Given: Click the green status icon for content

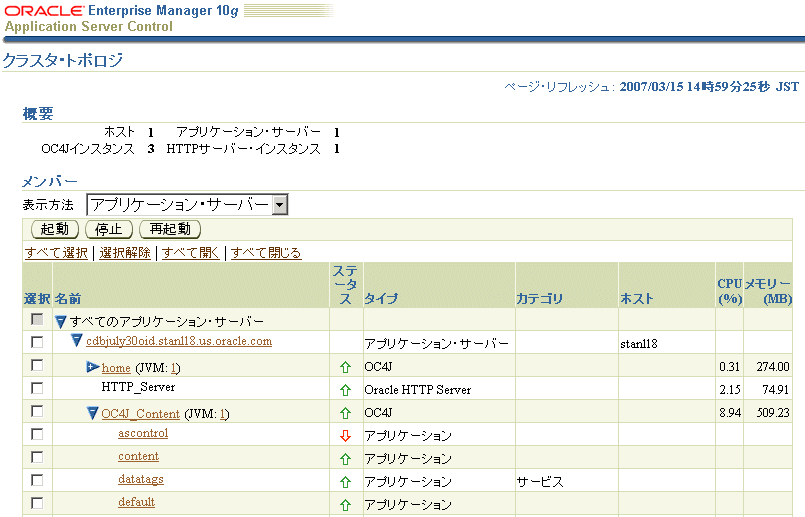Looking at the screenshot, I should pyautogui.click(x=345, y=459).
